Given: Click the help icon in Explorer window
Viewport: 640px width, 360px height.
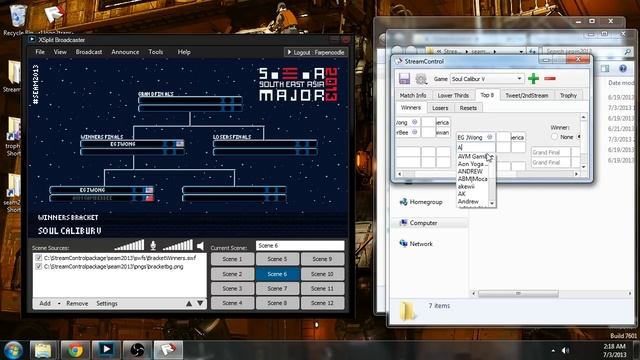Looking at the screenshot, I should pyautogui.click(x=622, y=69).
